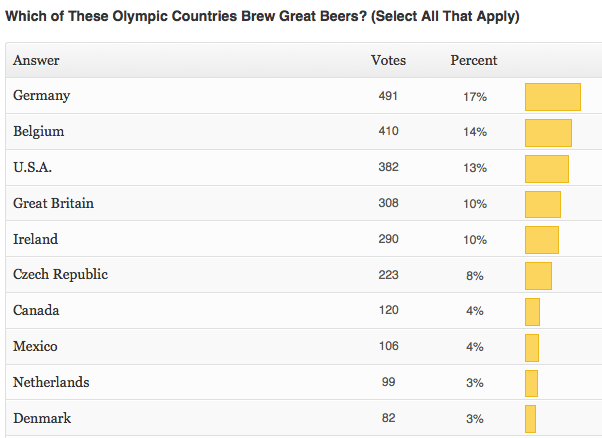Click the Votes column header
Viewport: 602px width, 438px height.
click(x=388, y=61)
